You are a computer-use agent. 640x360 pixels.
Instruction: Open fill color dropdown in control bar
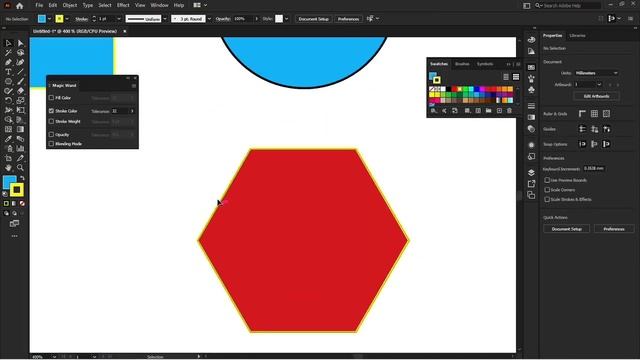(x=49, y=19)
